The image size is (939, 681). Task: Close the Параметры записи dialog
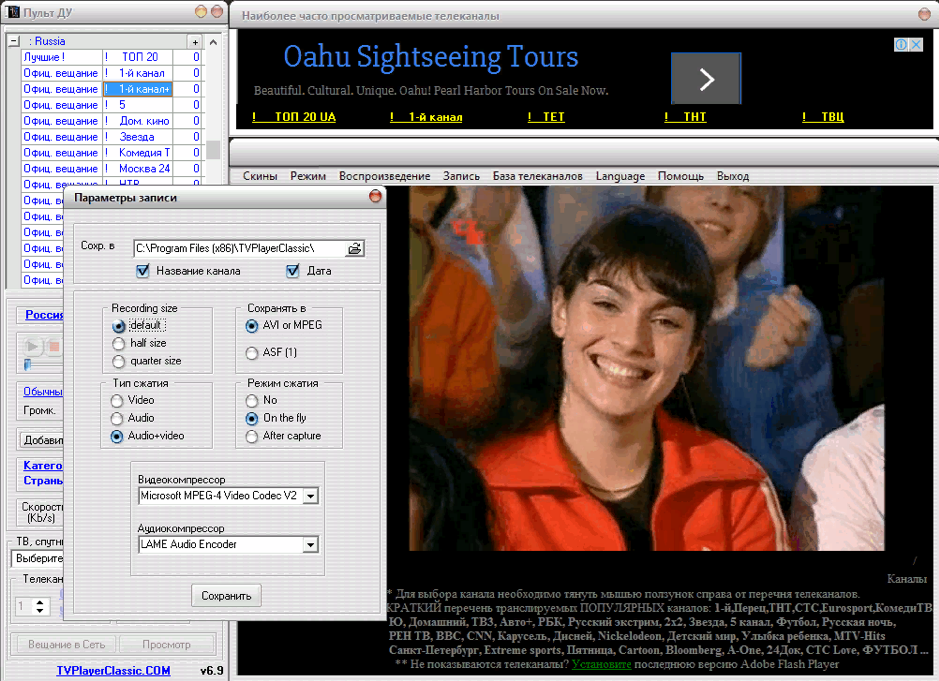(x=375, y=196)
